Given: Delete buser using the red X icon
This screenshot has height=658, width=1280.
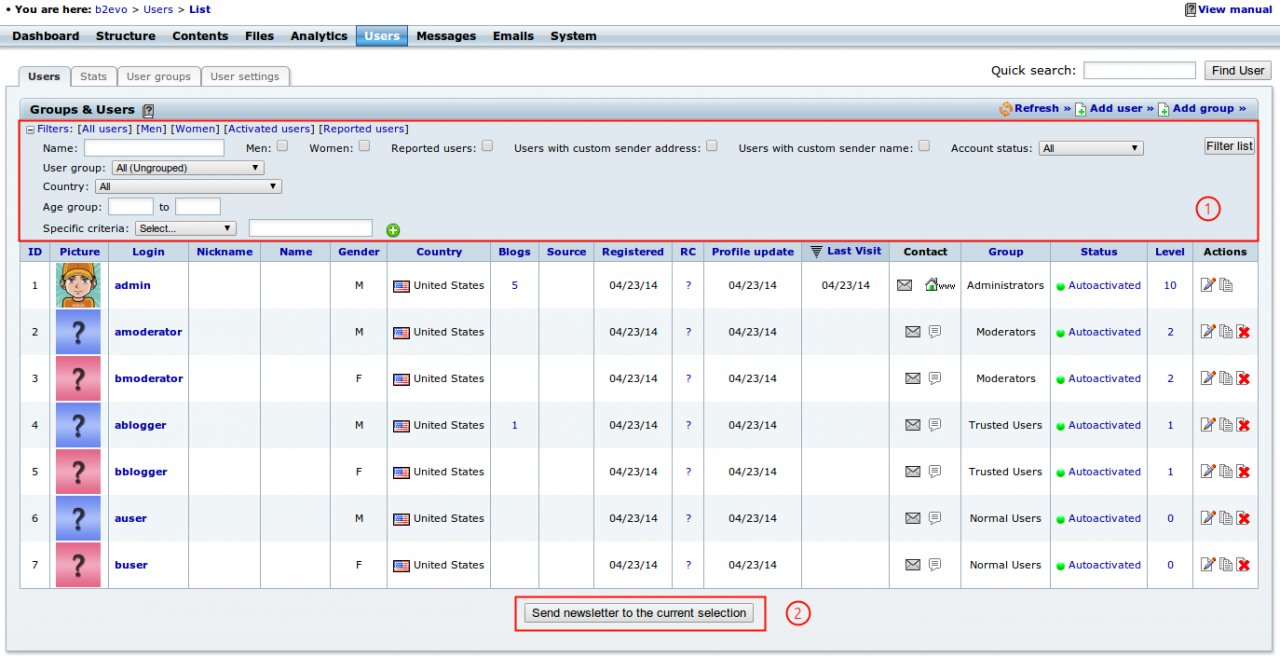Looking at the screenshot, I should click(1244, 565).
